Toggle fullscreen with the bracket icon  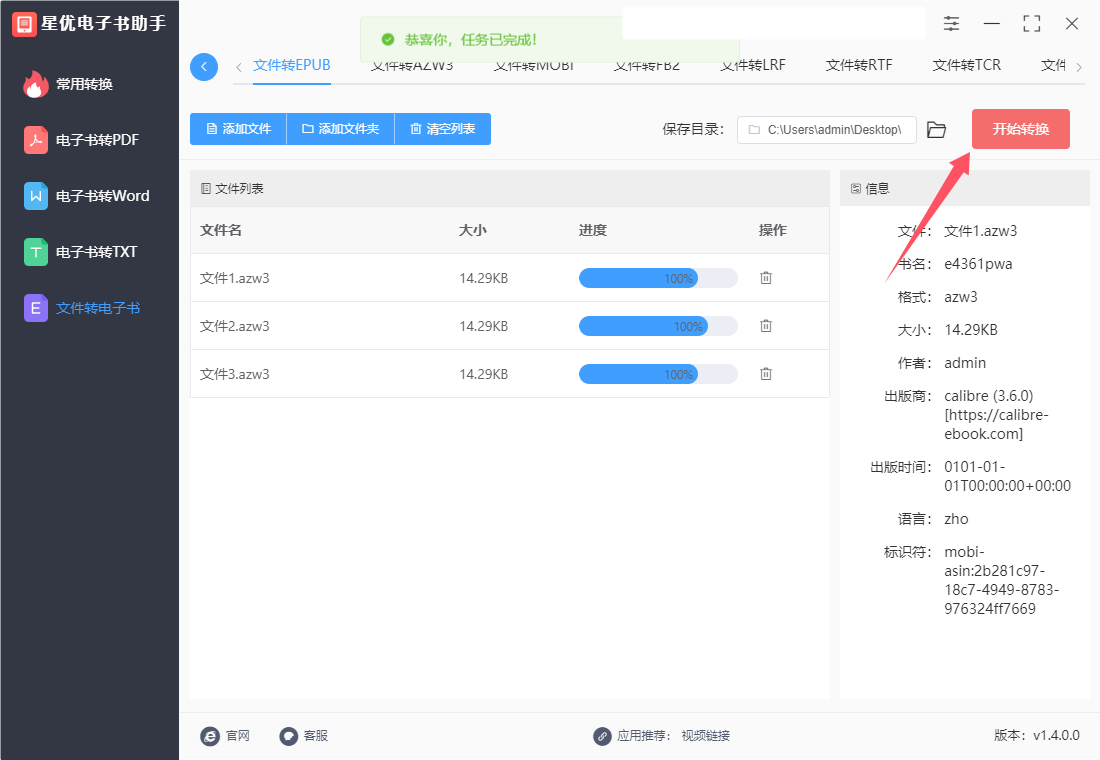[1032, 24]
